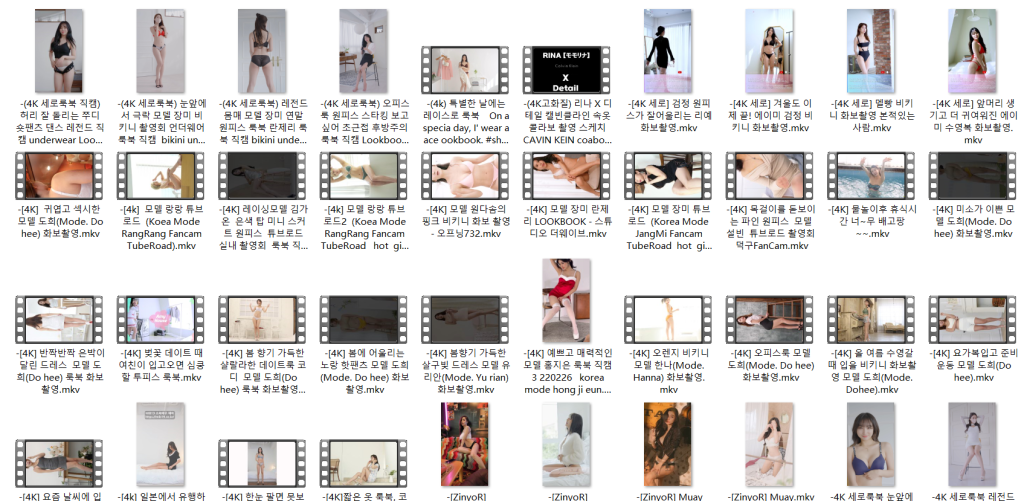Click file name '봄 향기 가득한 살랄라한 데이트룩 코디'
Viewport: 1024px width, 501px height.
tap(262, 372)
